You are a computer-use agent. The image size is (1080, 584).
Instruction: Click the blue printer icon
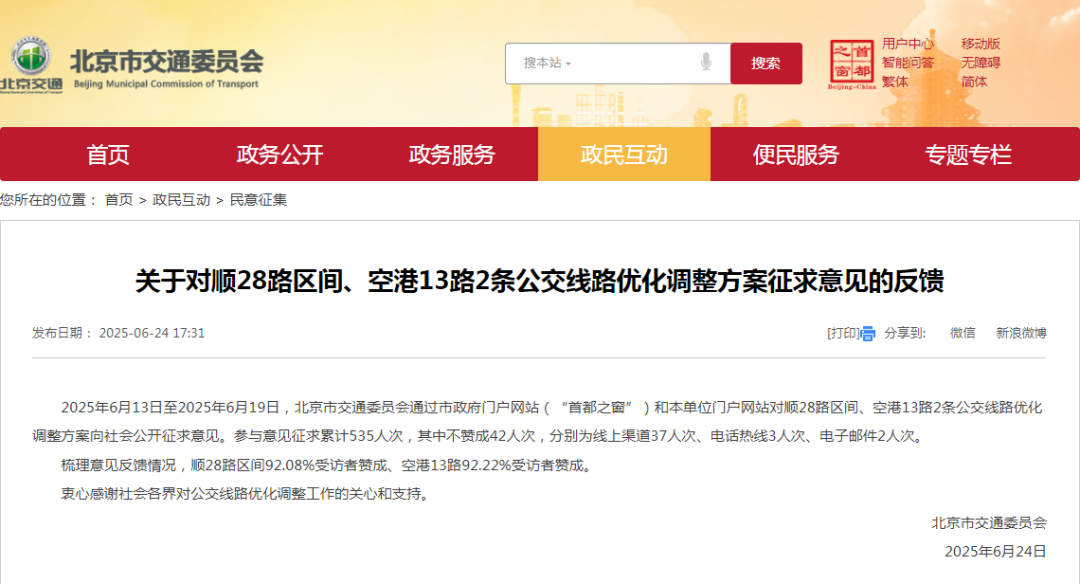[868, 334]
